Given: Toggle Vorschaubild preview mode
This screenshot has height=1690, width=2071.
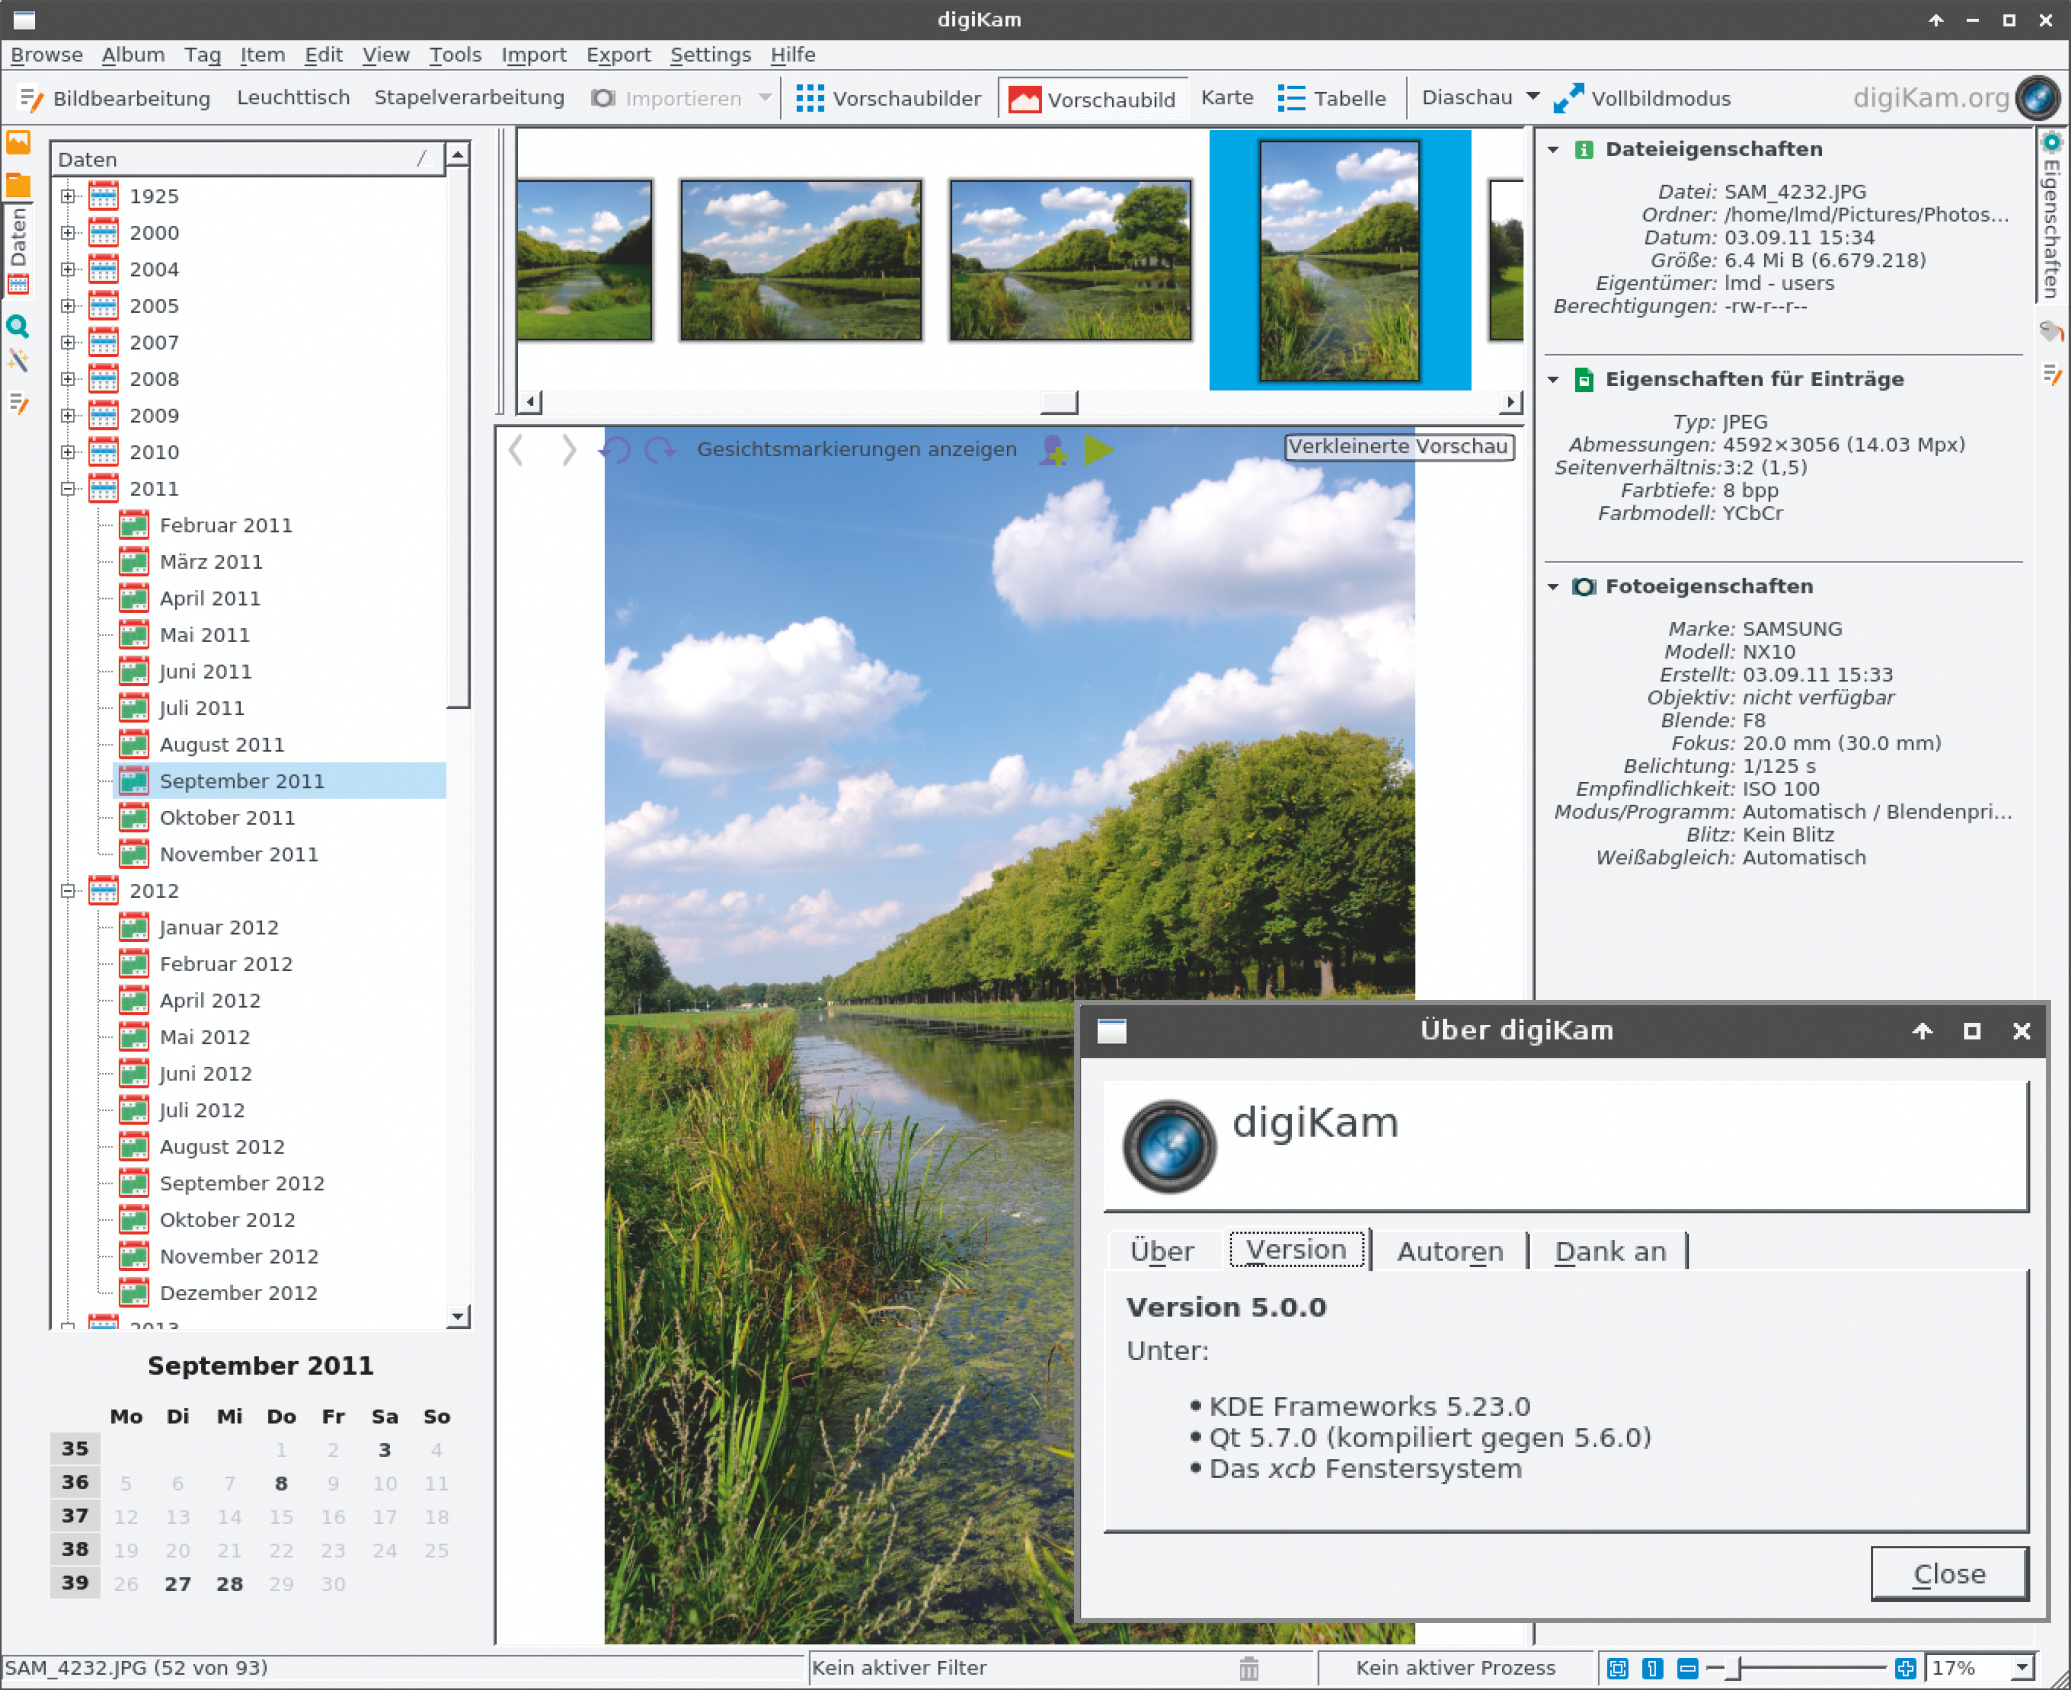Looking at the screenshot, I should pos(1092,99).
